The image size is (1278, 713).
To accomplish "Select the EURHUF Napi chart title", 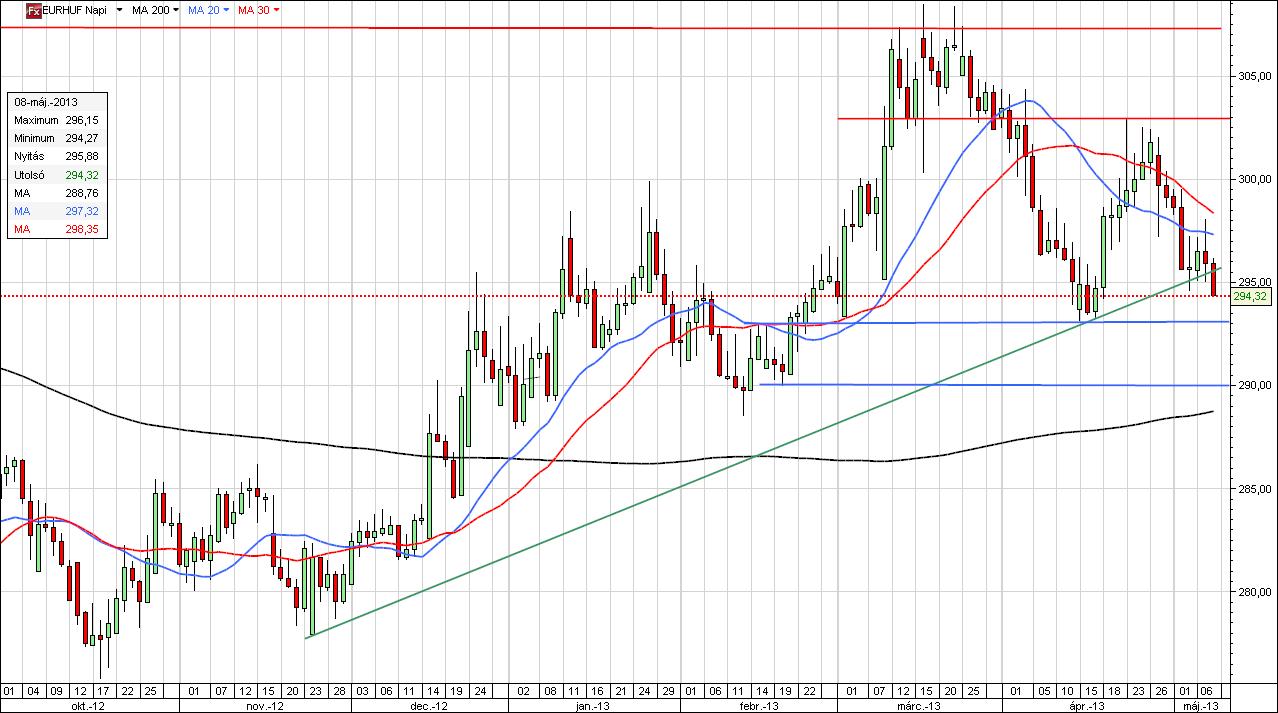I will point(75,10).
